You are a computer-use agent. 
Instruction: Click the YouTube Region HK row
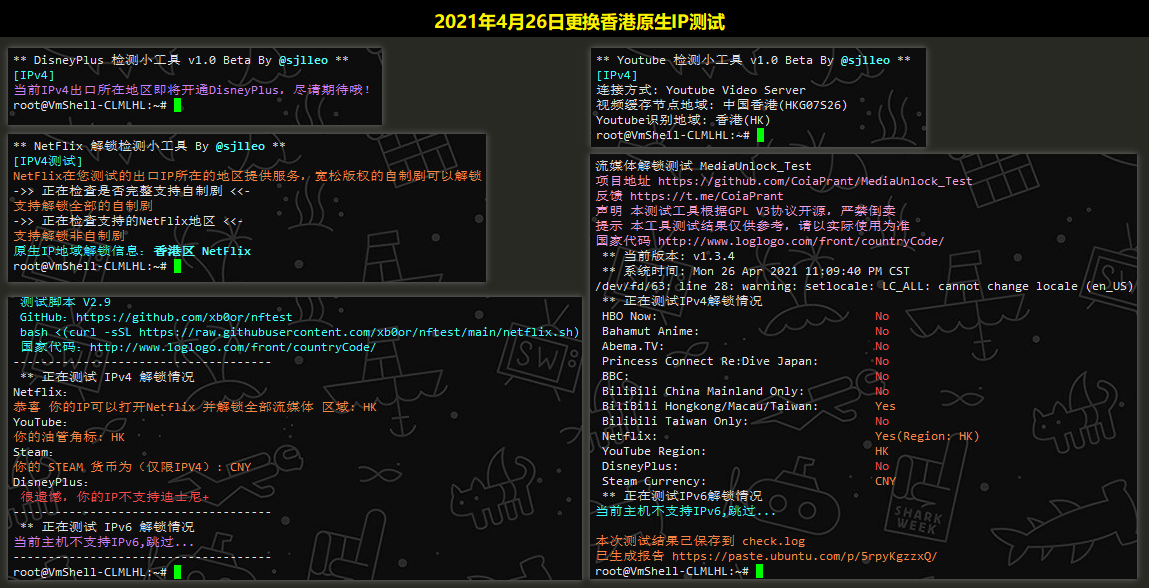tap(745, 451)
